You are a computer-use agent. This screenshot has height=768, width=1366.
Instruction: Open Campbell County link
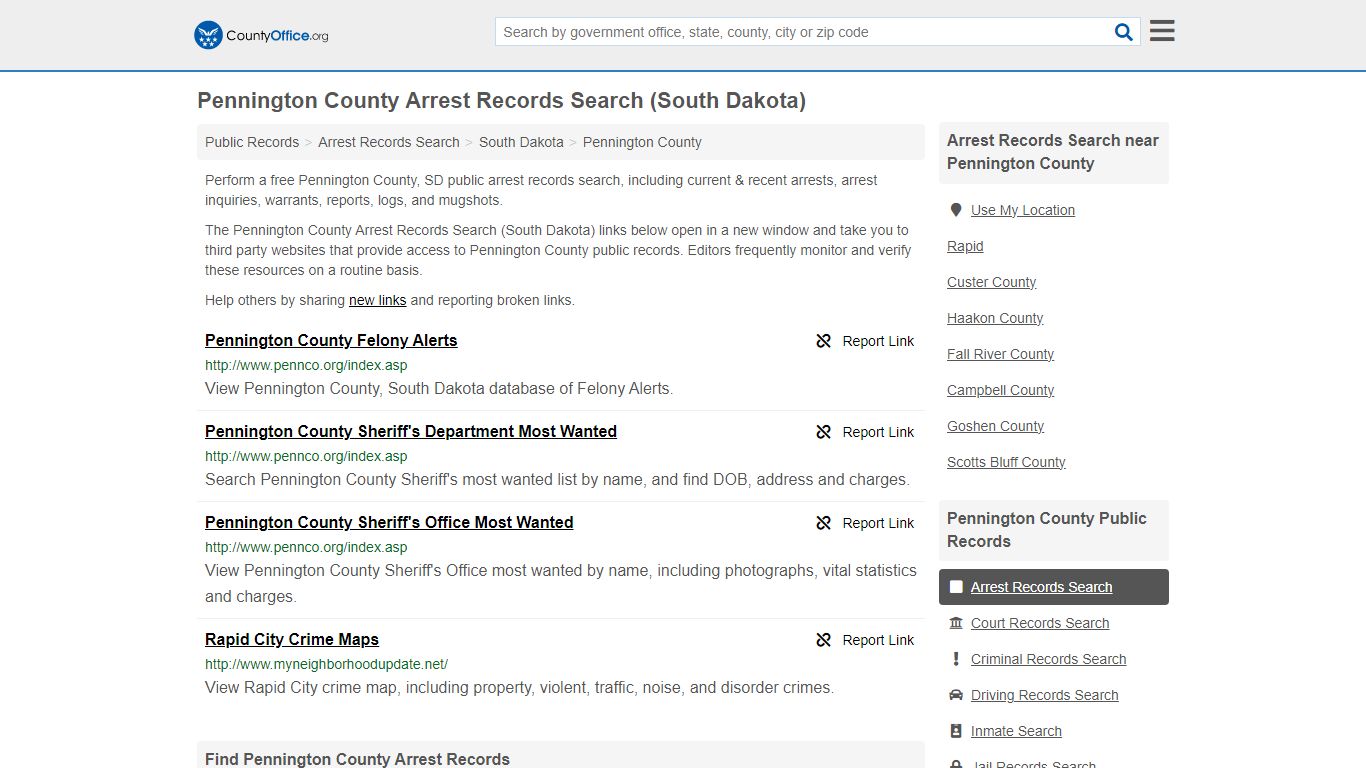pyautogui.click(x=1000, y=390)
